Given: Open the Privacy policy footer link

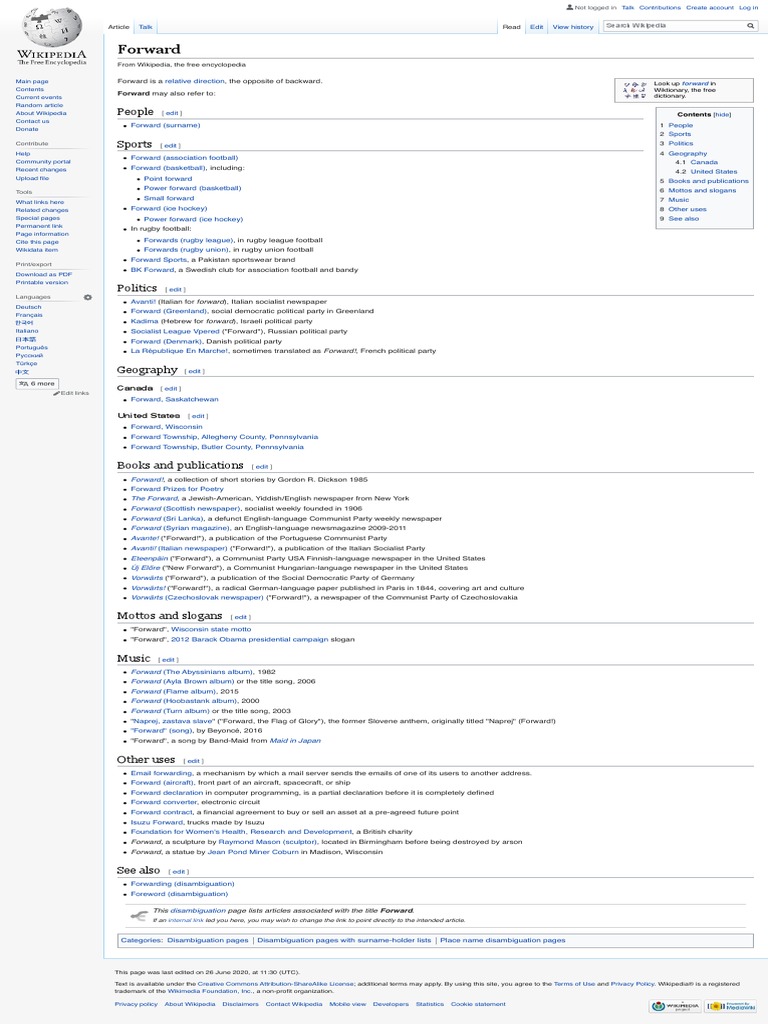Looking at the screenshot, I should point(136,1004).
